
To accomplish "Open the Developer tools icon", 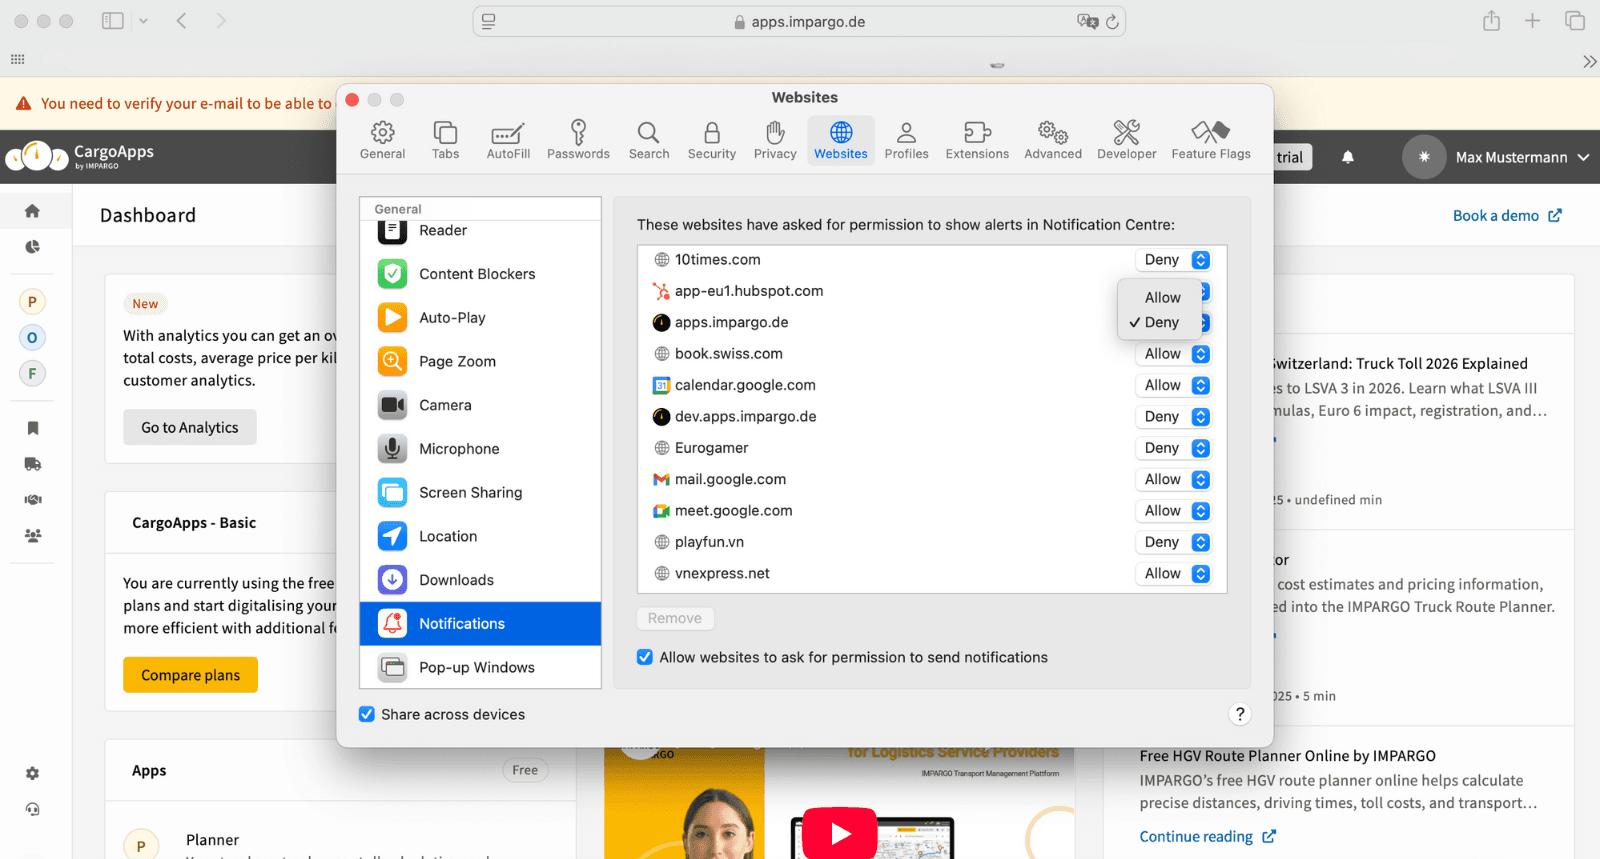I will [1126, 140].
